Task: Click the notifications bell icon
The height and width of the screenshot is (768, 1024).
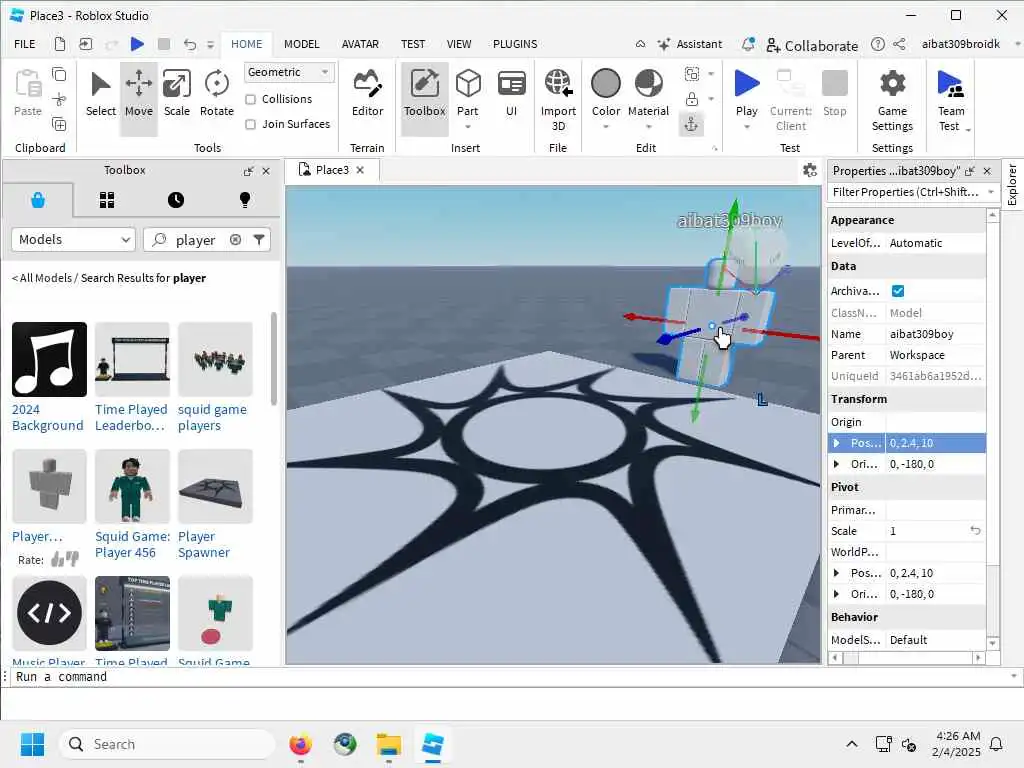Action: 748,44
